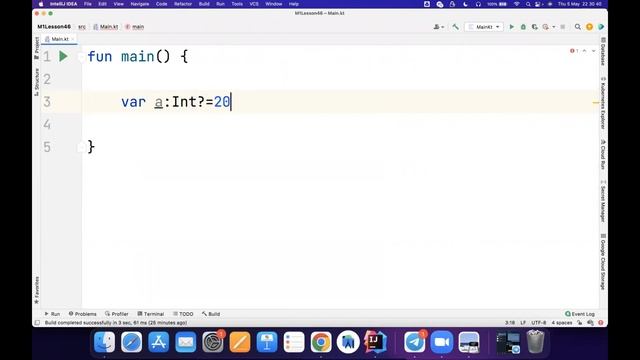640x360 pixels.
Task: Open the MainKt run configuration dropdown
Action: coord(484,27)
